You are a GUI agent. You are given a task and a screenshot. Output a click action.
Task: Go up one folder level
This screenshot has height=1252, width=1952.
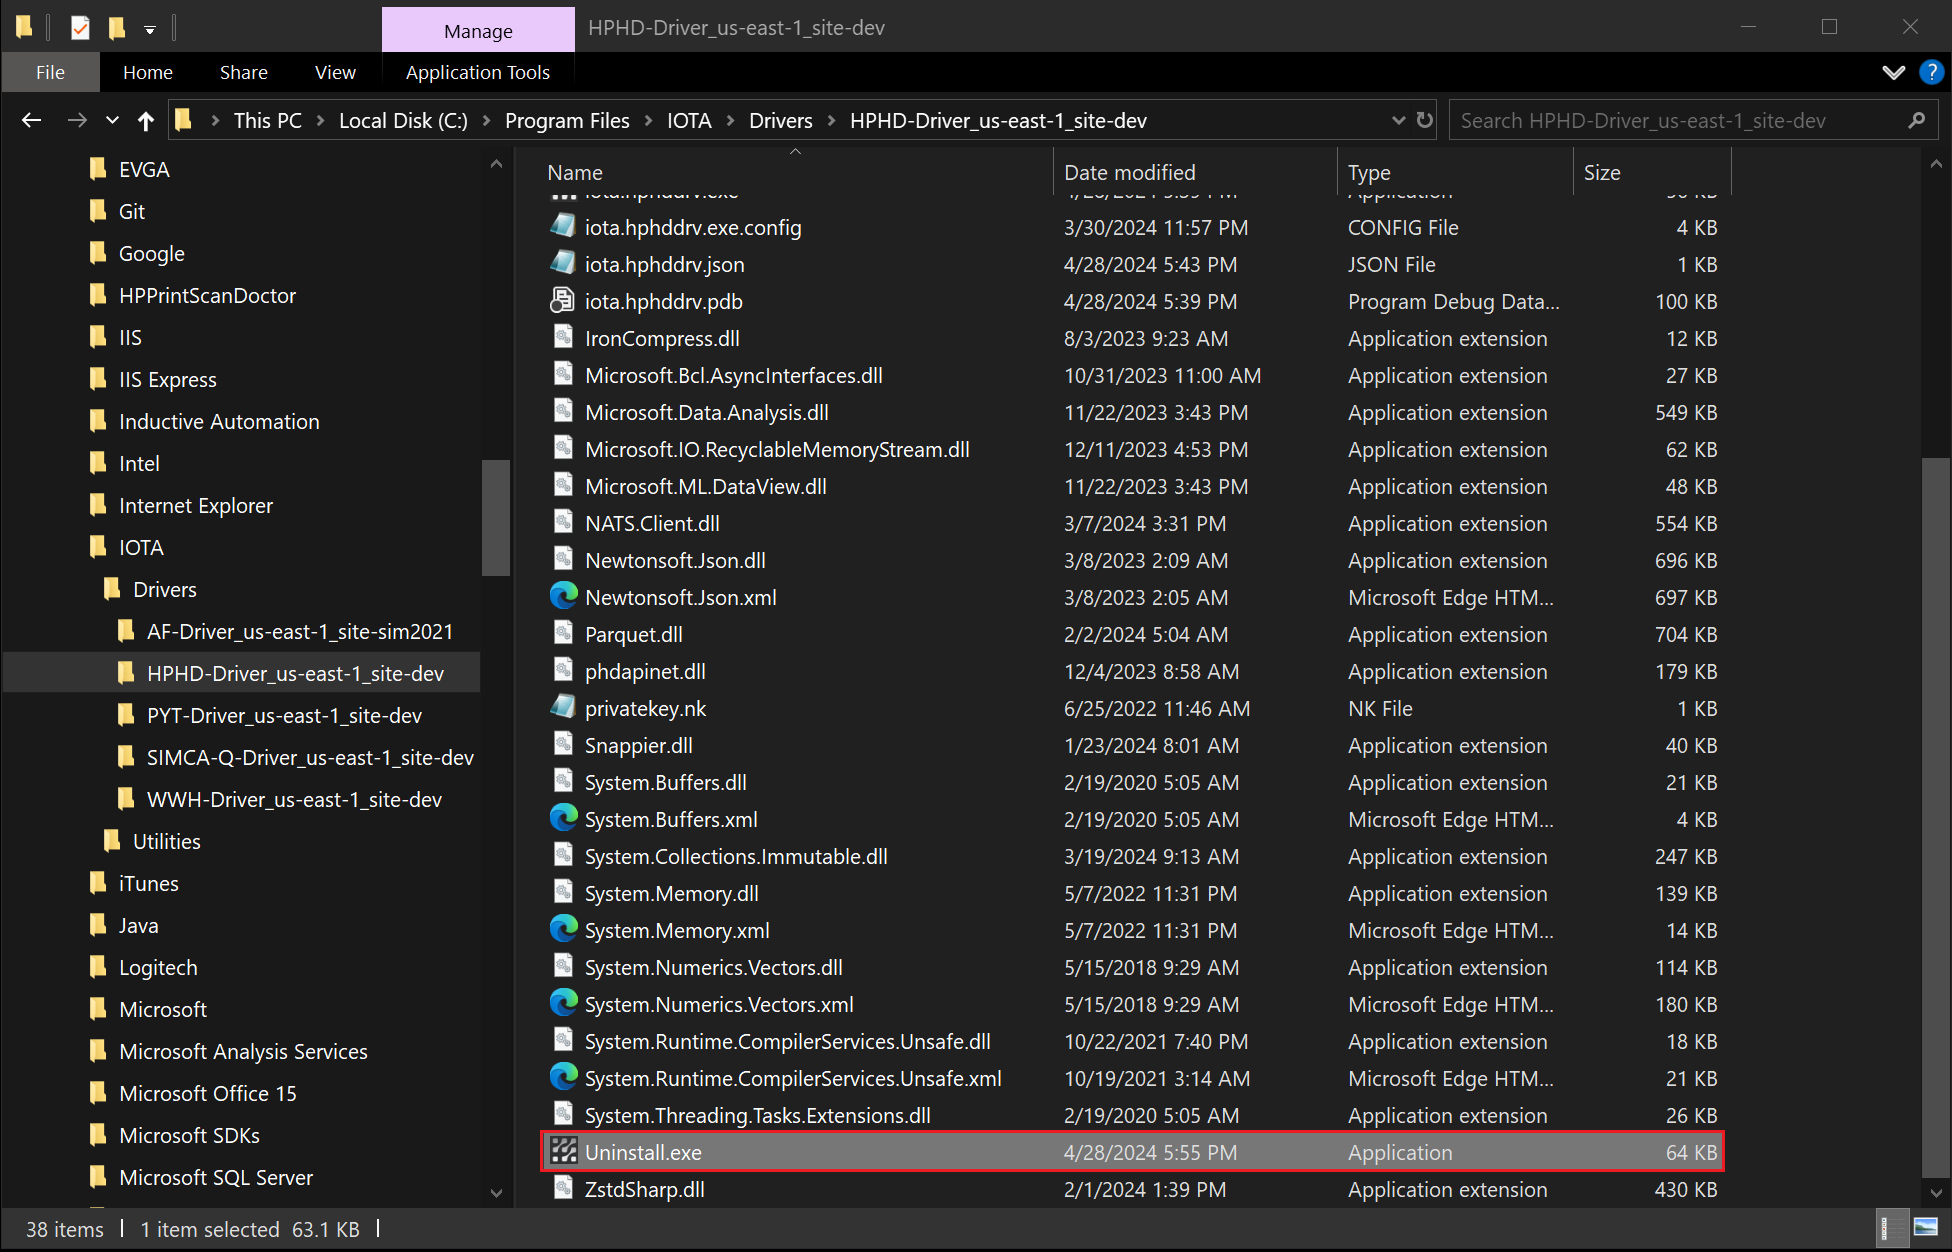pyautogui.click(x=146, y=121)
